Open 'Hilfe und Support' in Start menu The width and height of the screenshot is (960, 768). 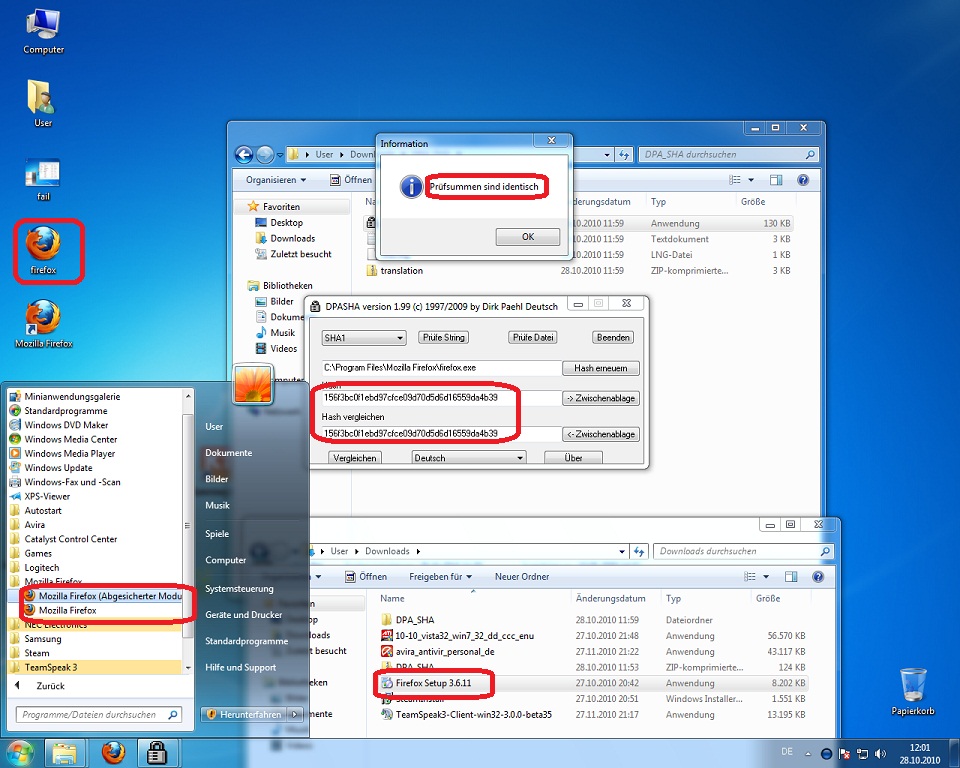241,668
